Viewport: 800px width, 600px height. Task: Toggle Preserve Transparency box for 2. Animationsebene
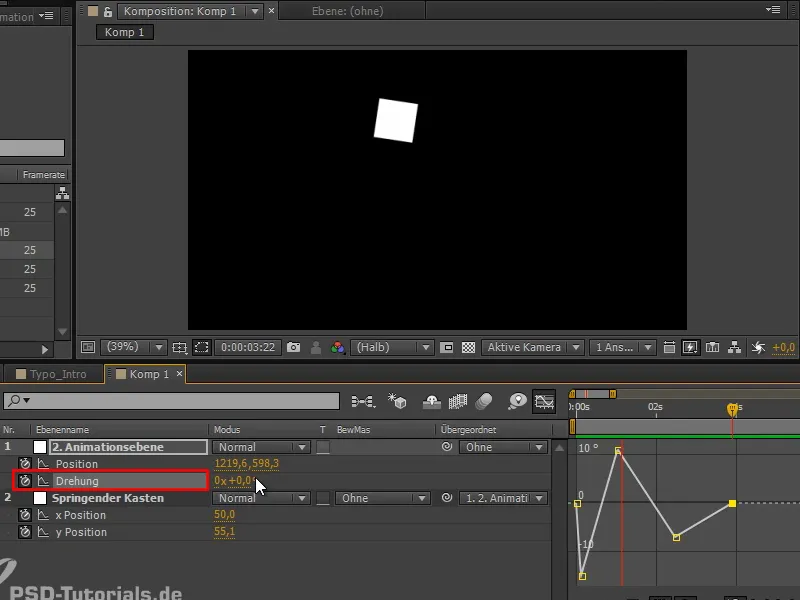(323, 447)
